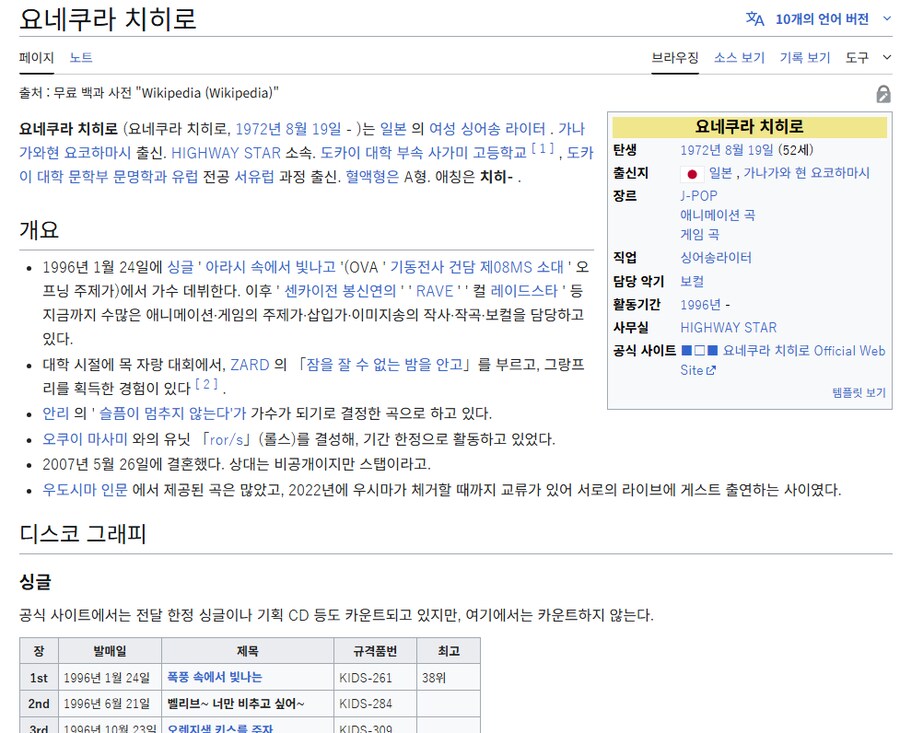This screenshot has width=900, height=733.
Task: Click the 벨리브~ 너만 비추고 싶어~ title cell
Action: tap(247, 704)
